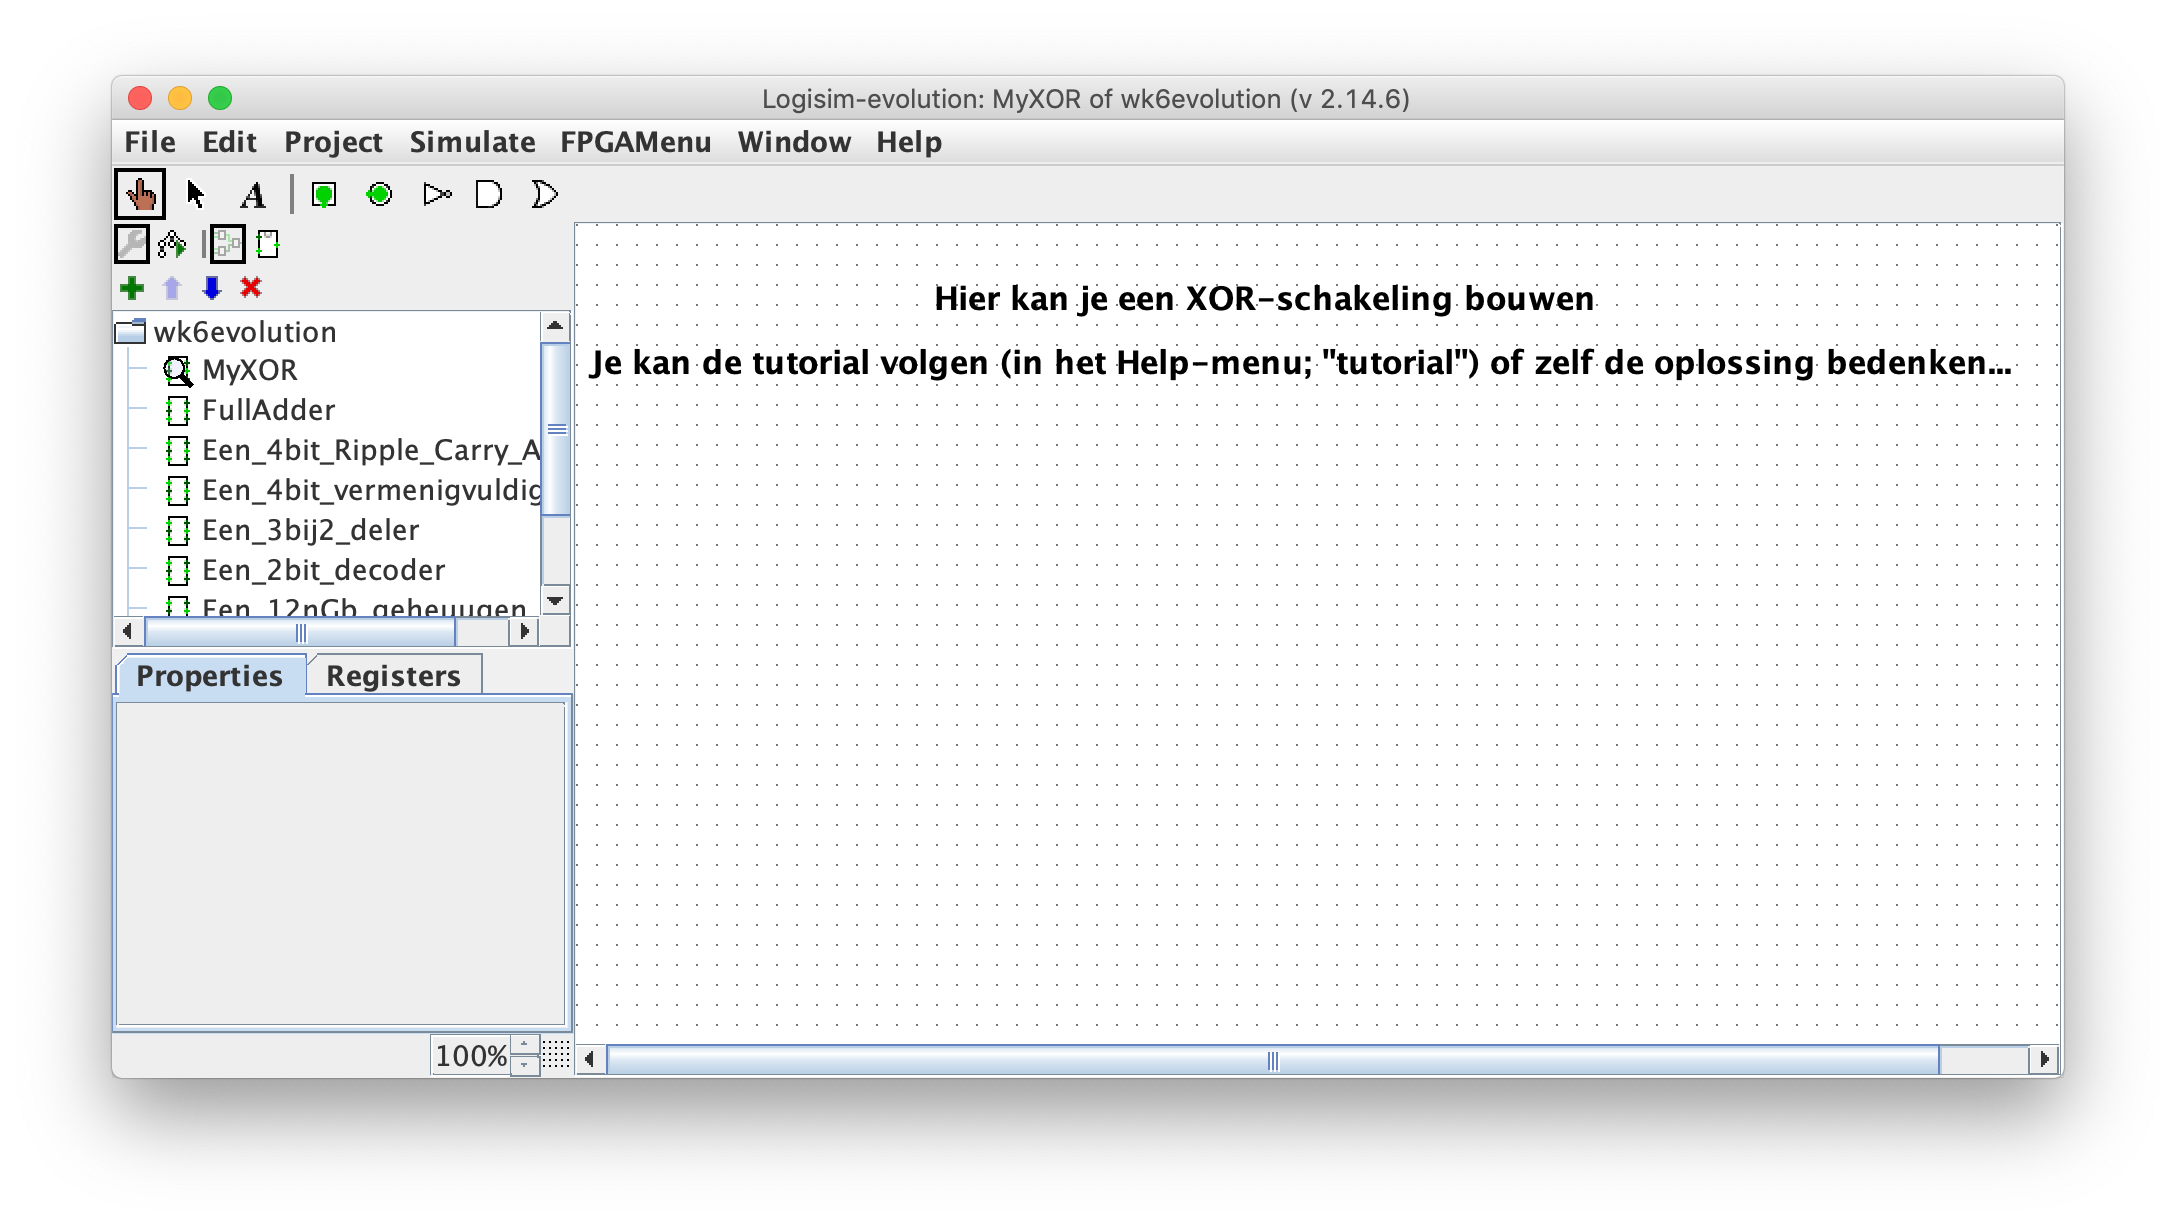Click tree panel scroll right arrow
2176x1226 pixels.
click(x=524, y=631)
